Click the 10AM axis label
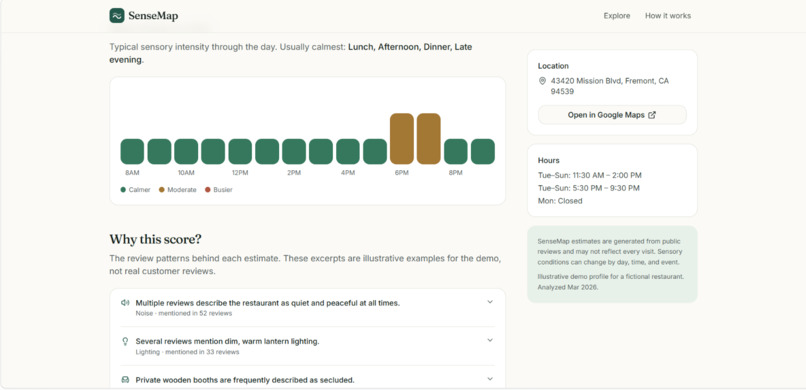Screen dimensions: 806x390 [x=186, y=173]
